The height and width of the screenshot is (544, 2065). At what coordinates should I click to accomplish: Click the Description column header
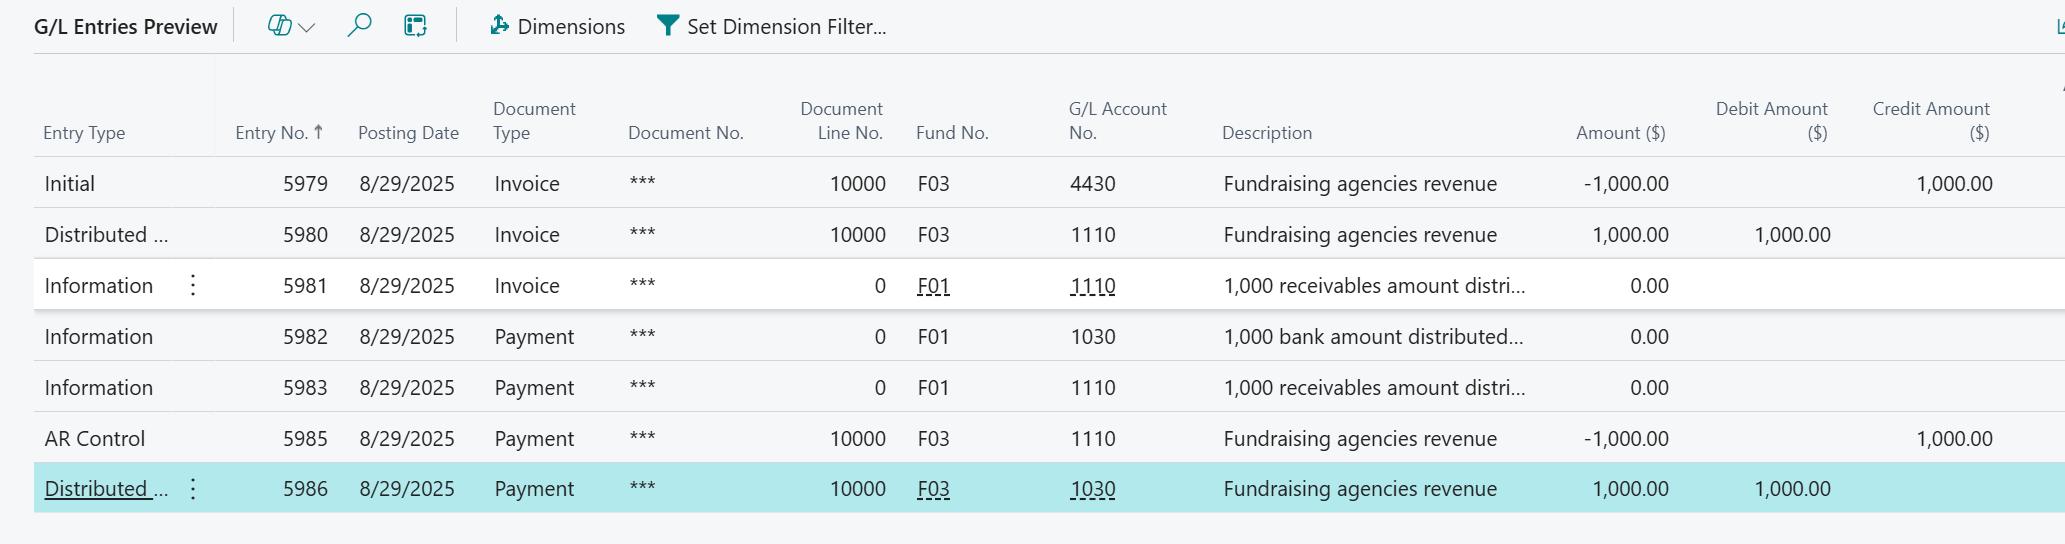click(1266, 133)
